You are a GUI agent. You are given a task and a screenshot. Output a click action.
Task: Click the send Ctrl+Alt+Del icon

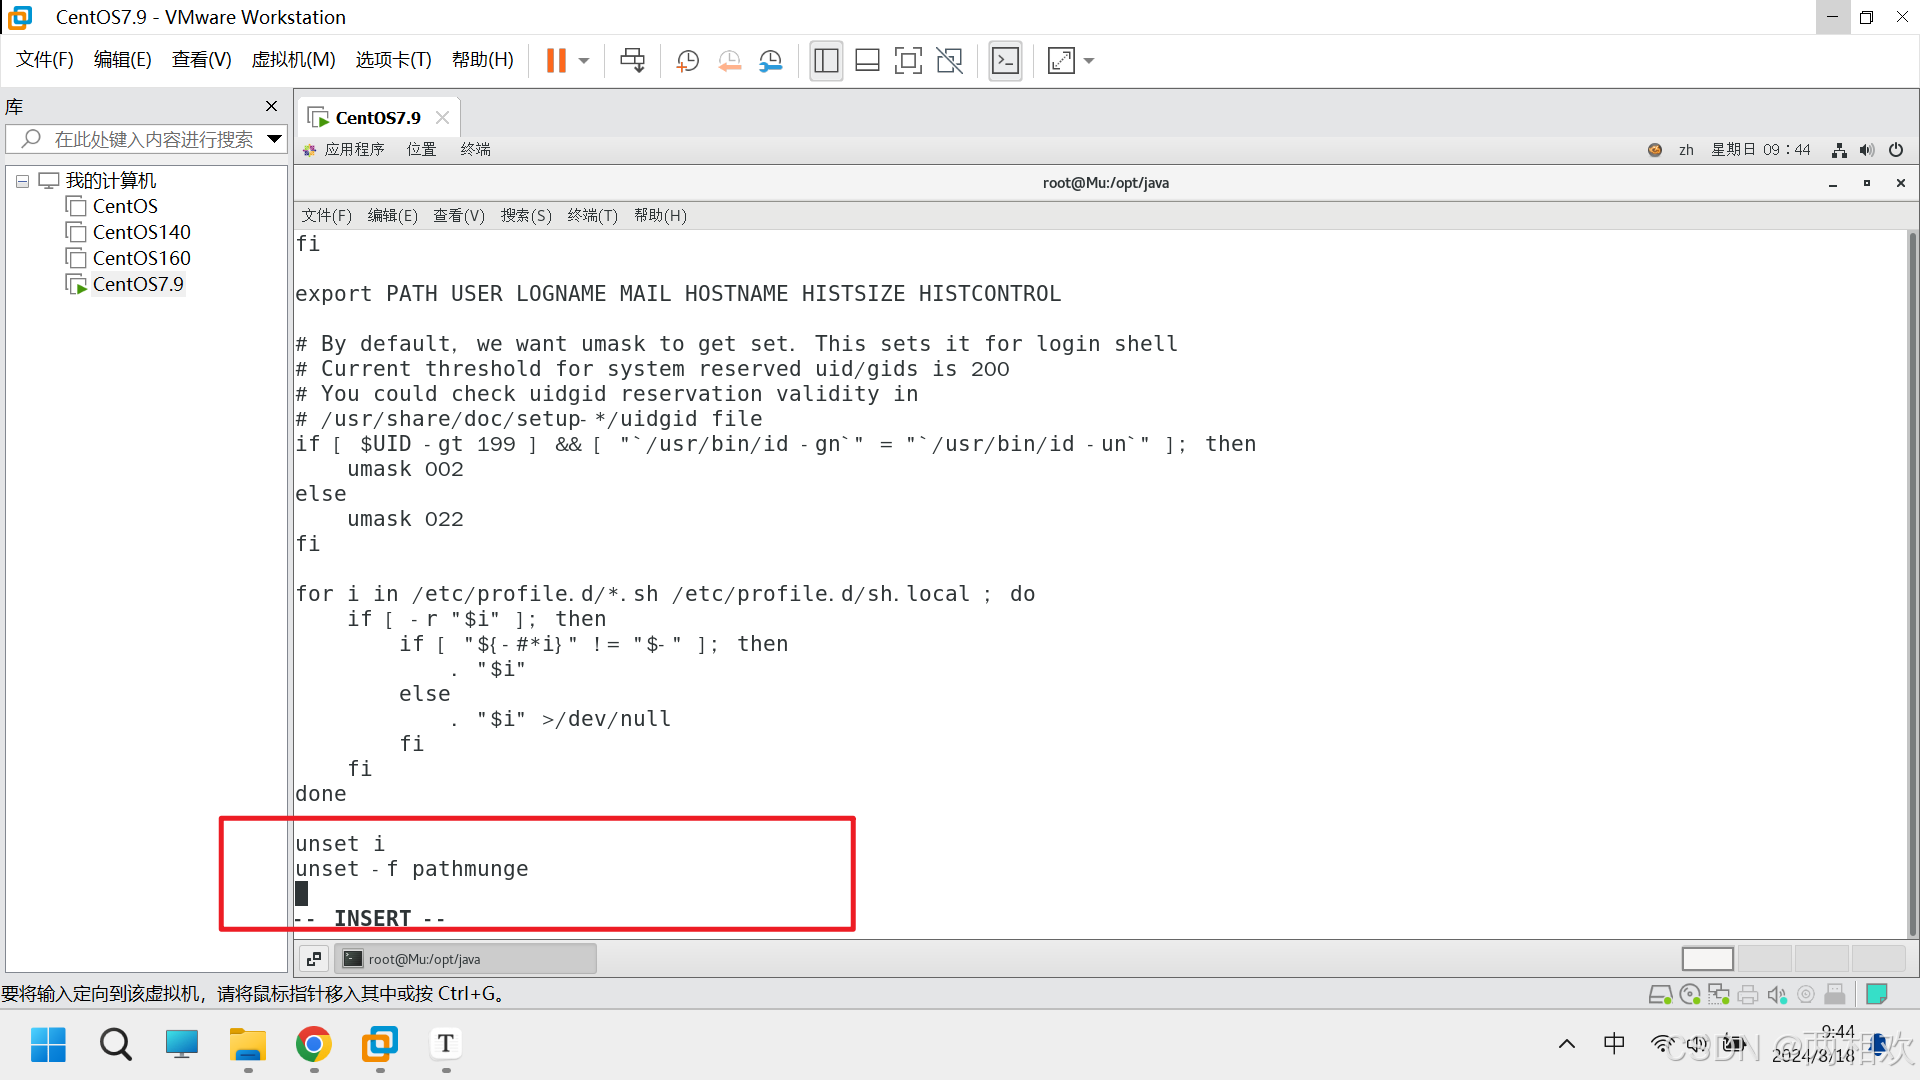[632, 61]
